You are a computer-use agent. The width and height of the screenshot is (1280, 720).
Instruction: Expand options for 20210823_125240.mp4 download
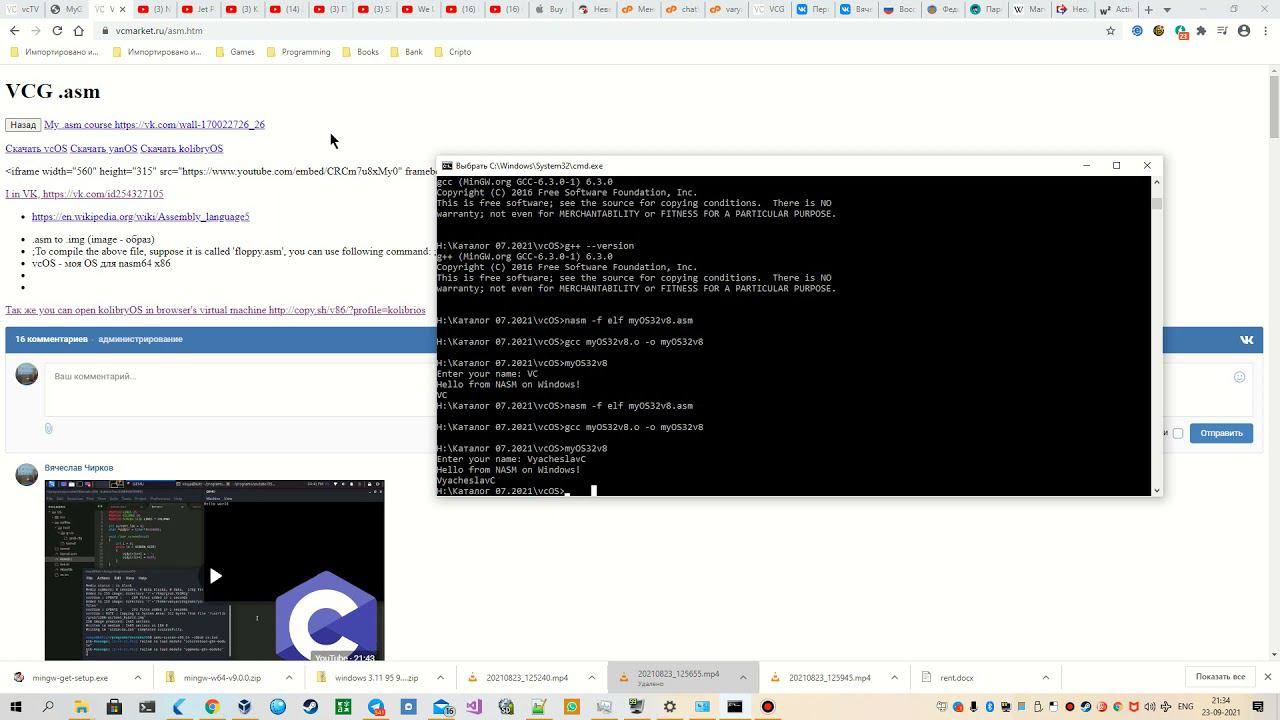coord(594,678)
